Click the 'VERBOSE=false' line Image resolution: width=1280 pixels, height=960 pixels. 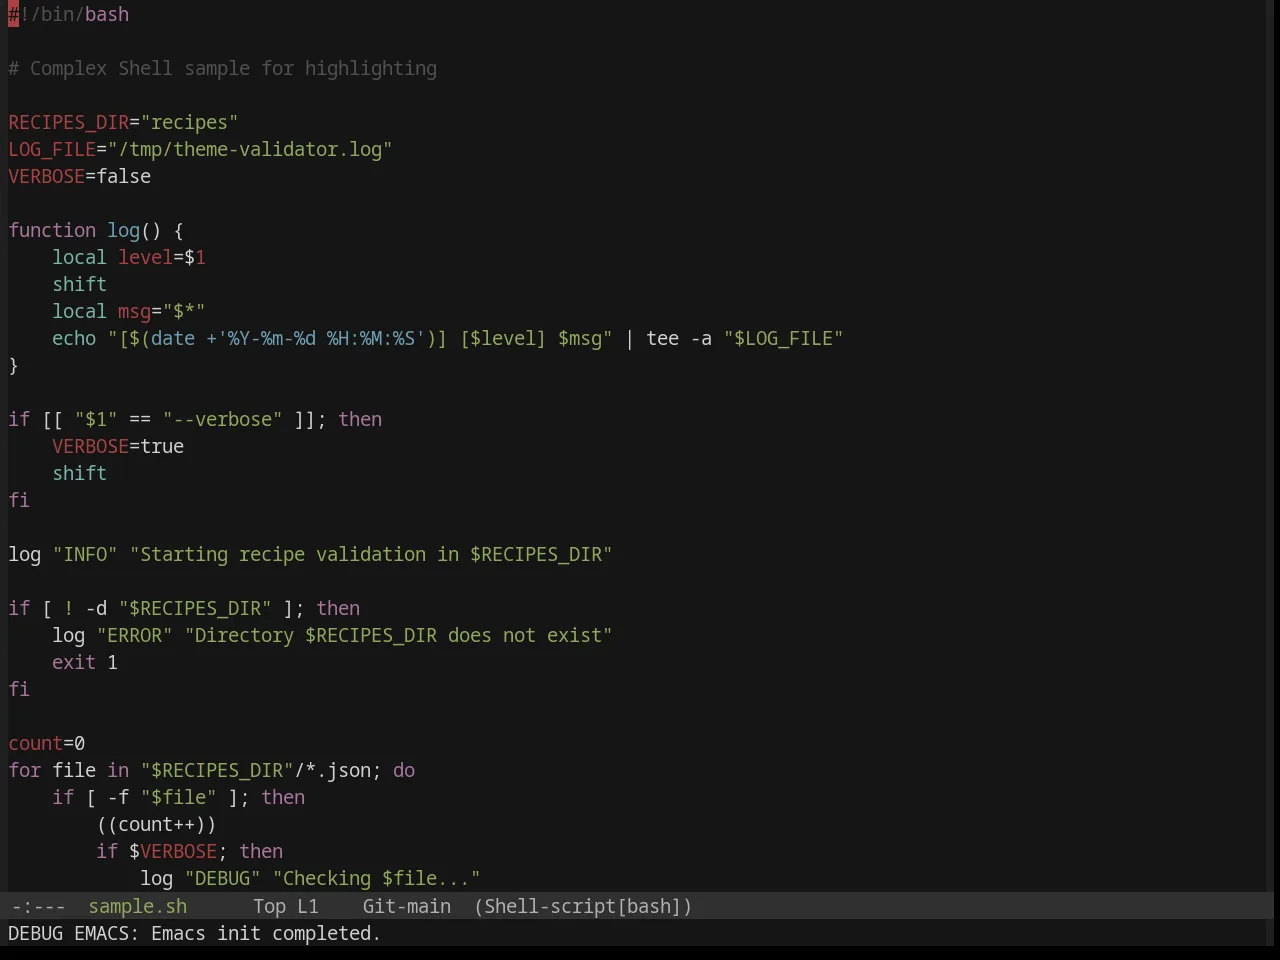[80, 176]
